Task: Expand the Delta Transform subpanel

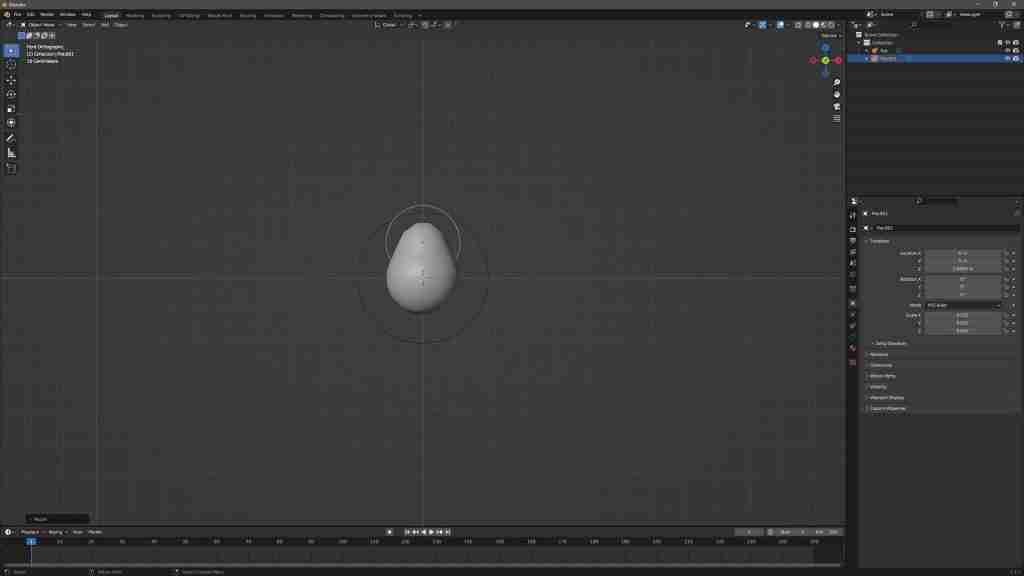Action: click(x=891, y=344)
